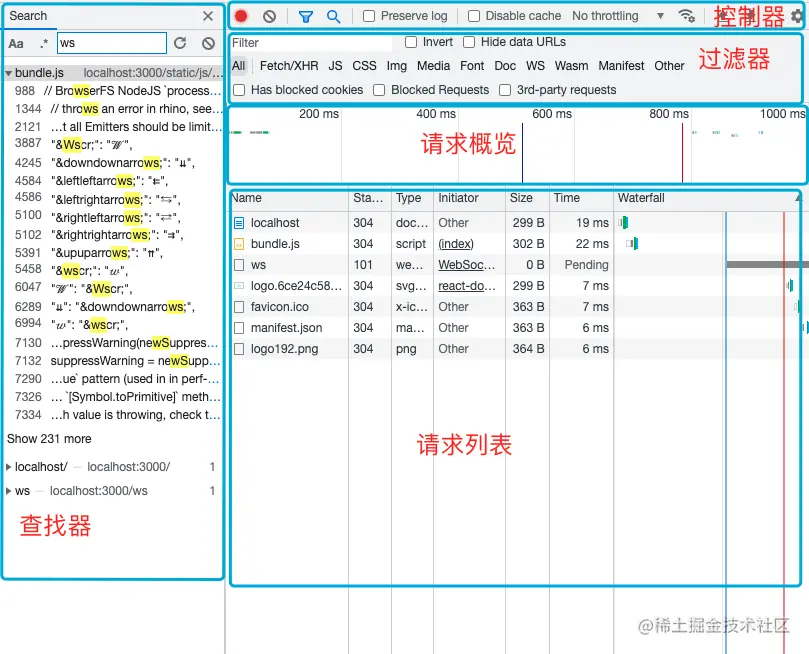The image size is (809, 654).
Task: Filter requests by JS
Action: [335, 66]
